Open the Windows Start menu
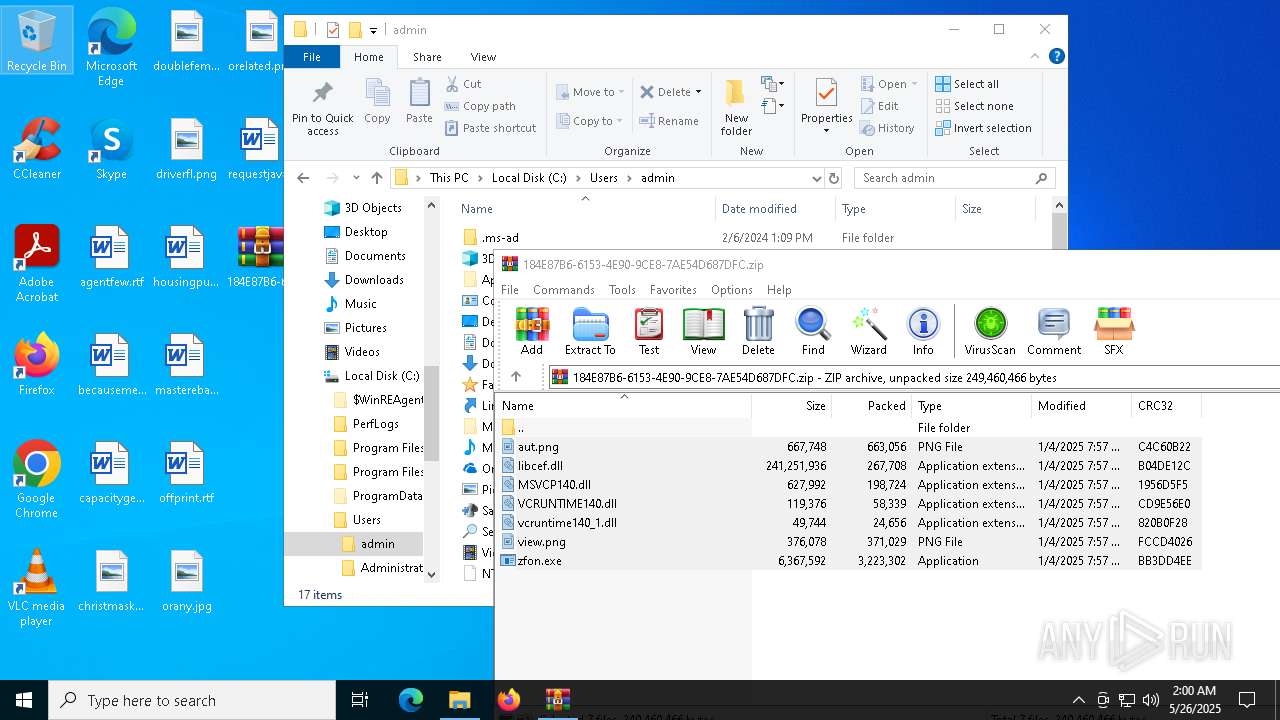 click(x=24, y=700)
